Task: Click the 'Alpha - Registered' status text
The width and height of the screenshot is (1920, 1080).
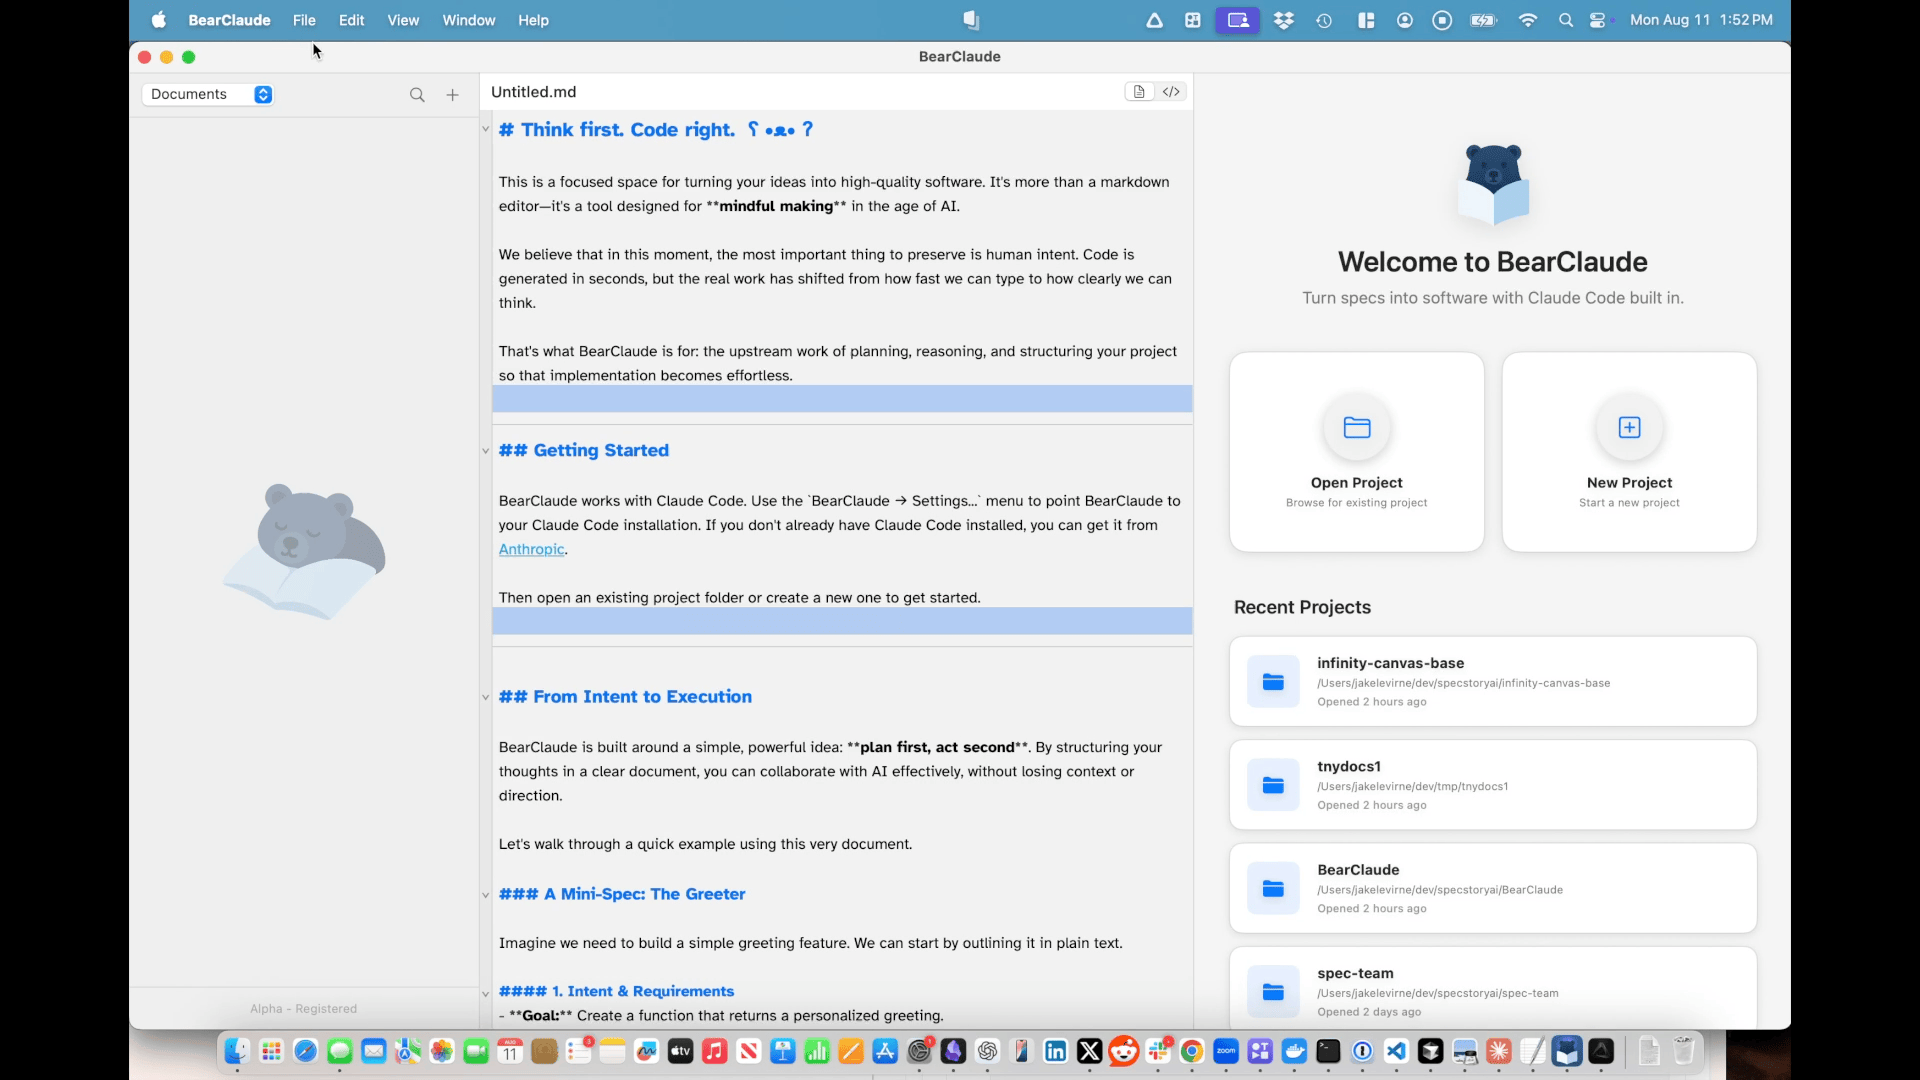Action: [303, 1009]
